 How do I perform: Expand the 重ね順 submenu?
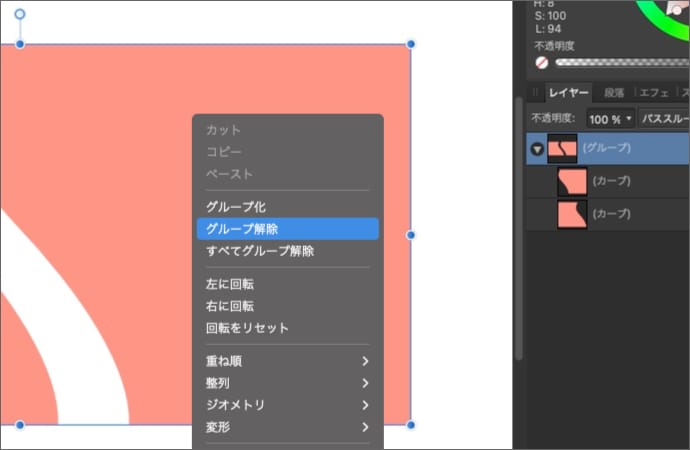287,361
